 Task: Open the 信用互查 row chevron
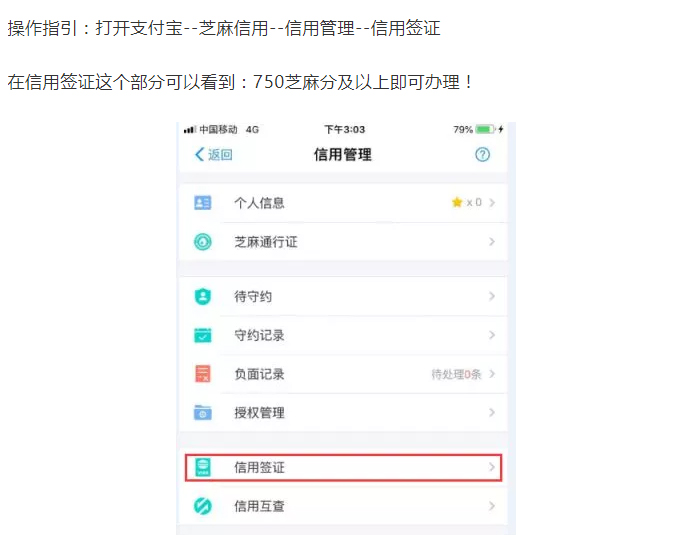[492, 506]
